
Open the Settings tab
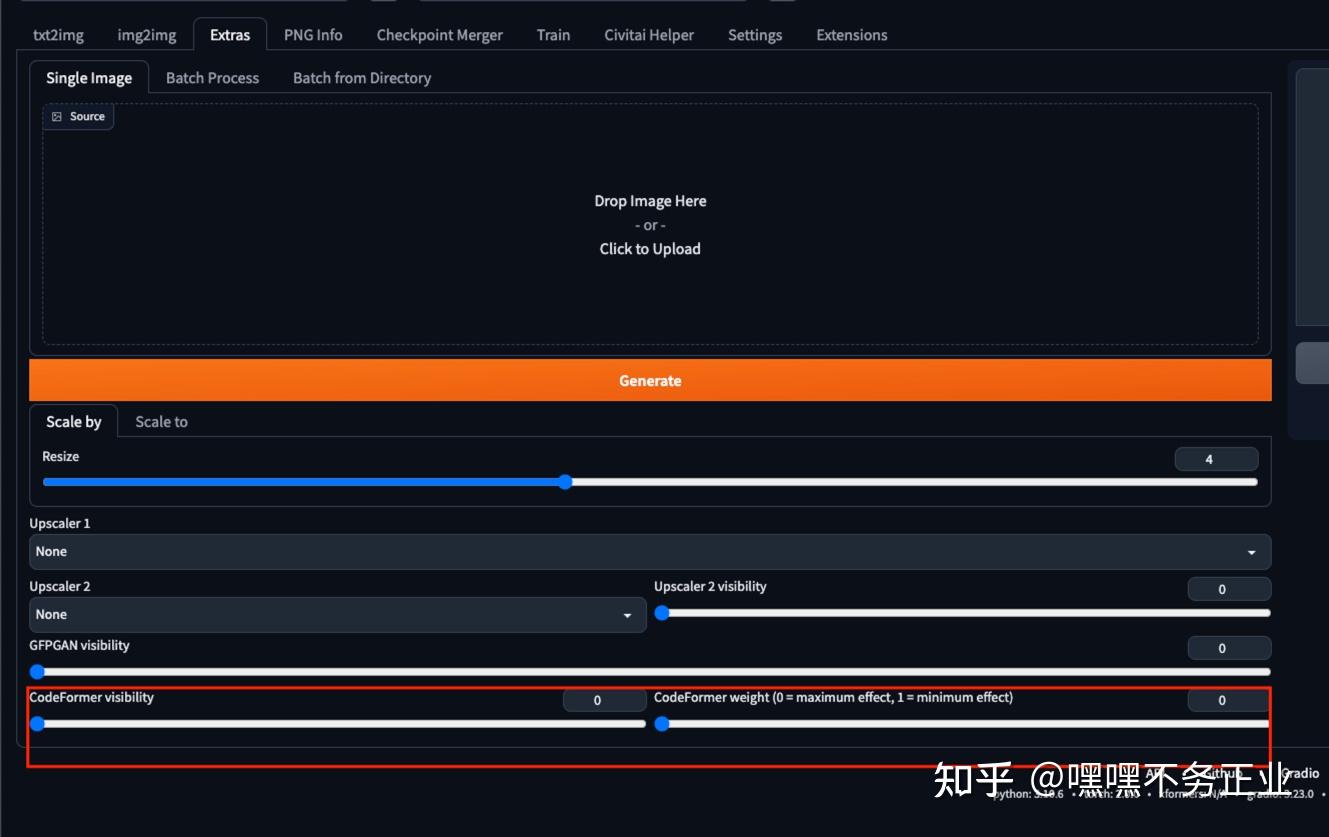coord(755,34)
